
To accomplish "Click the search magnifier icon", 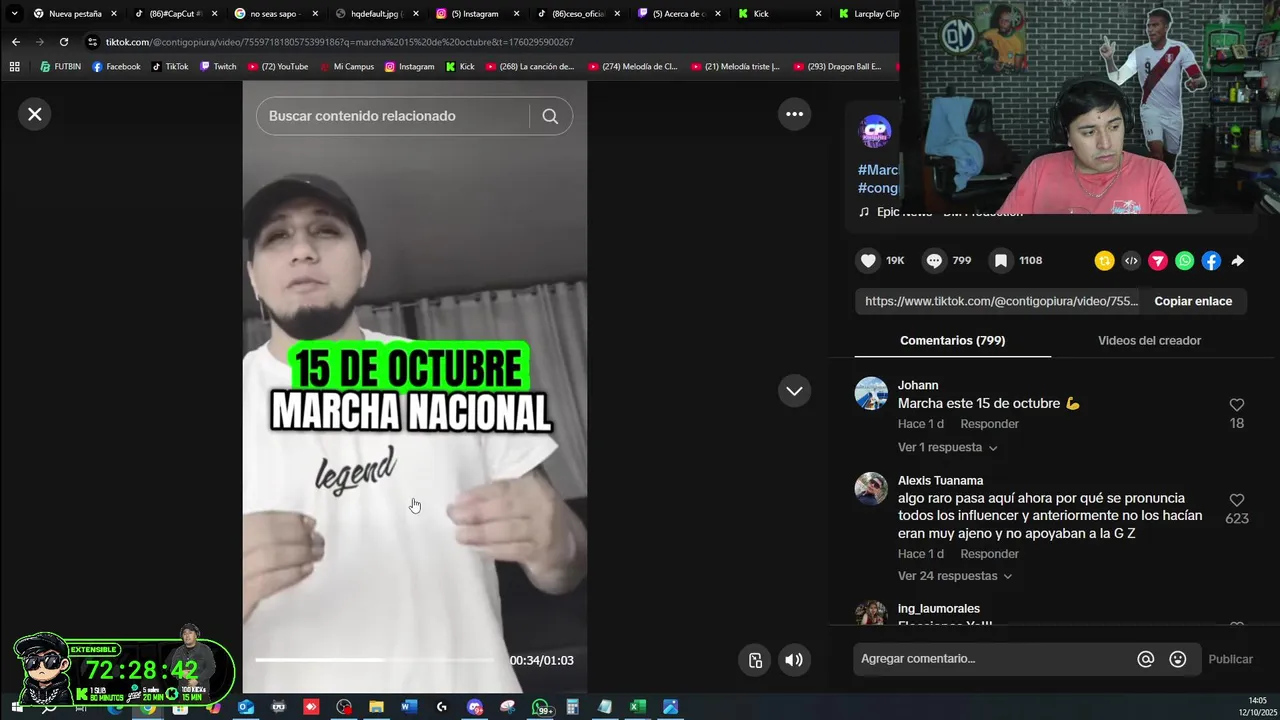I will coord(550,116).
